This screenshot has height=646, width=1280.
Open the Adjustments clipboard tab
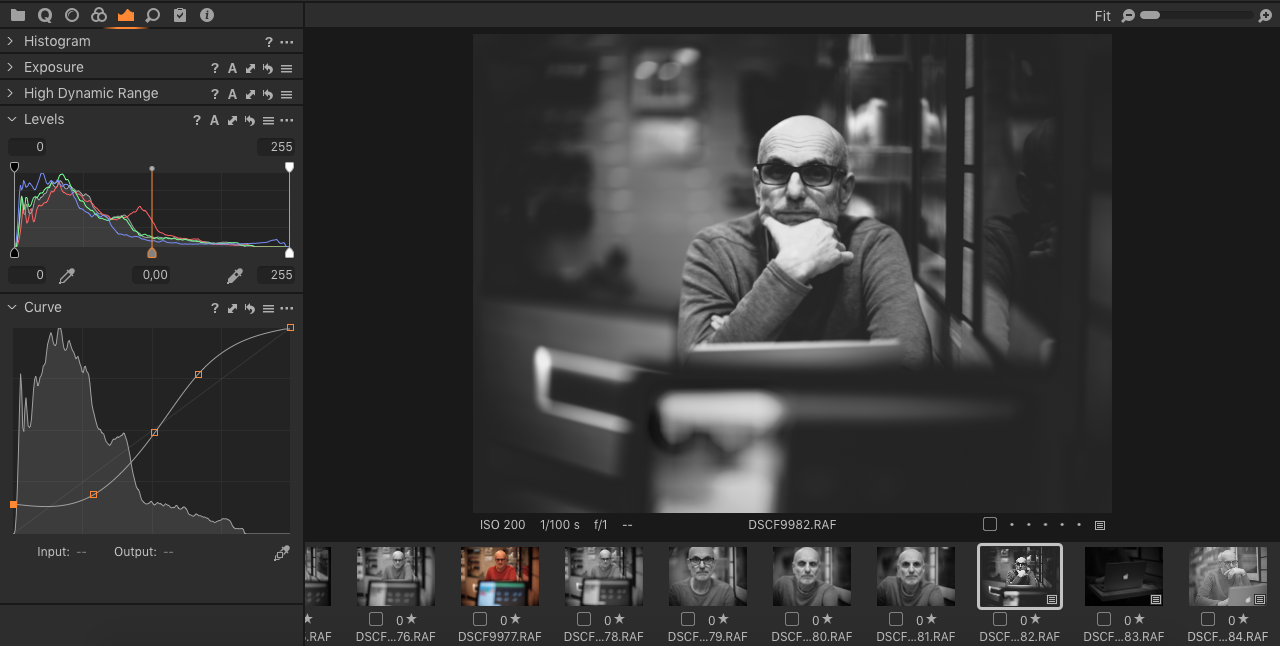[x=181, y=15]
